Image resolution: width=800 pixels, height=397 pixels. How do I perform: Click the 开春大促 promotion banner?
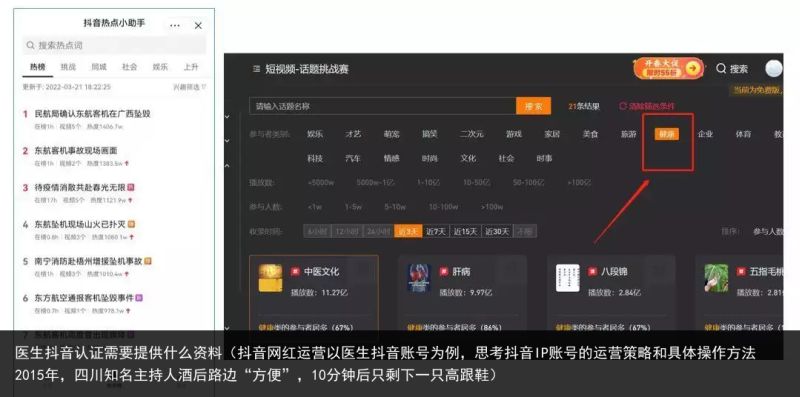point(668,68)
